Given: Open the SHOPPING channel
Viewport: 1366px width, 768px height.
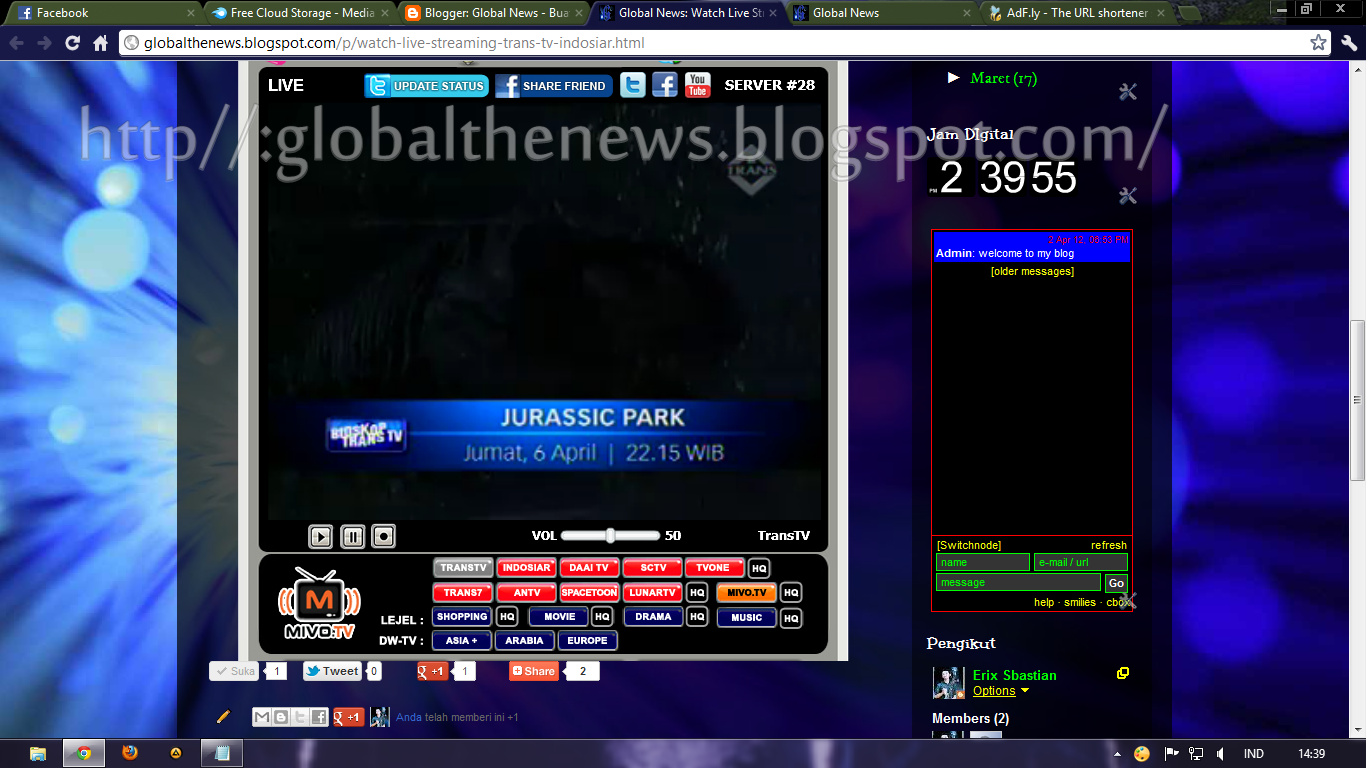Looking at the screenshot, I should 462,617.
